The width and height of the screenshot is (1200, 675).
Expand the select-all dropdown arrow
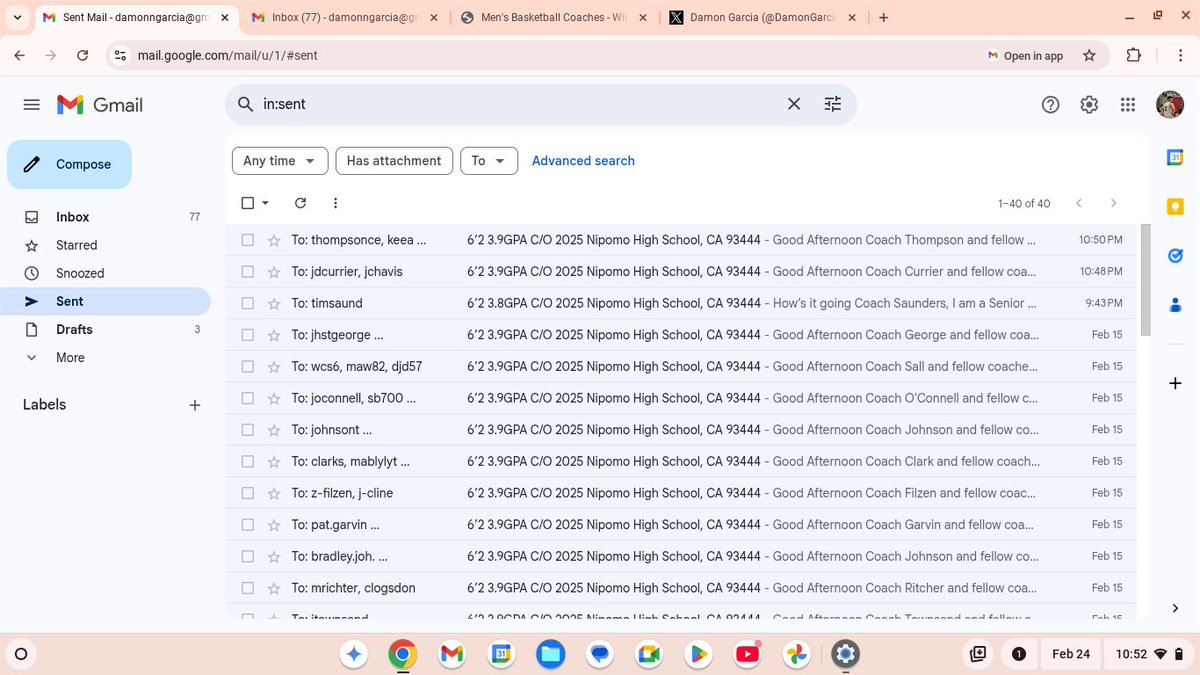coord(265,203)
